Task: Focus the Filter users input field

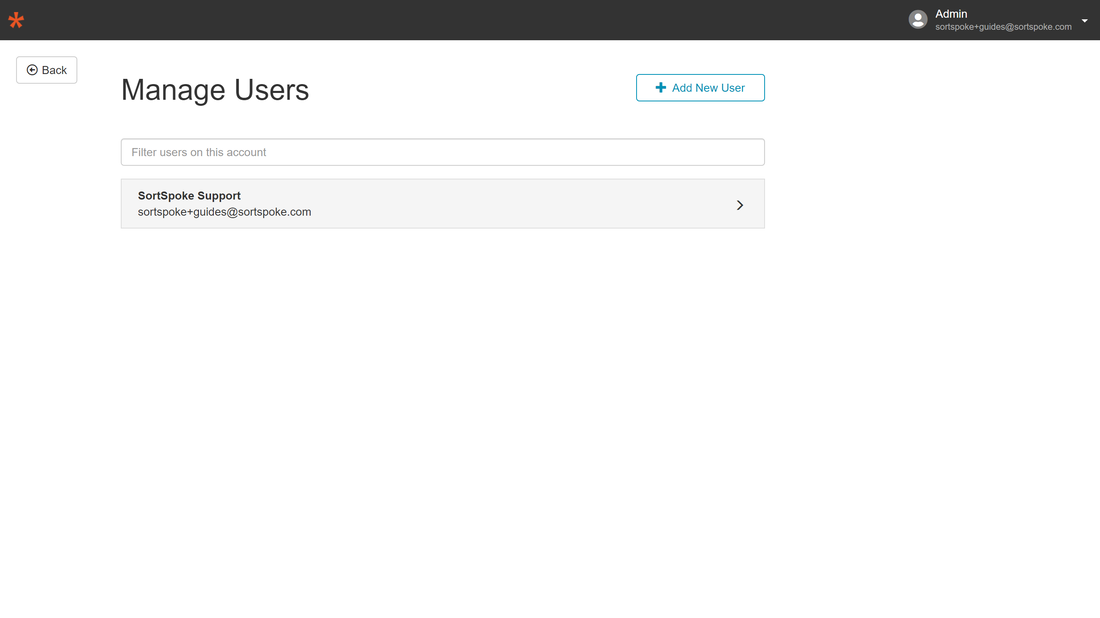Action: tap(443, 152)
